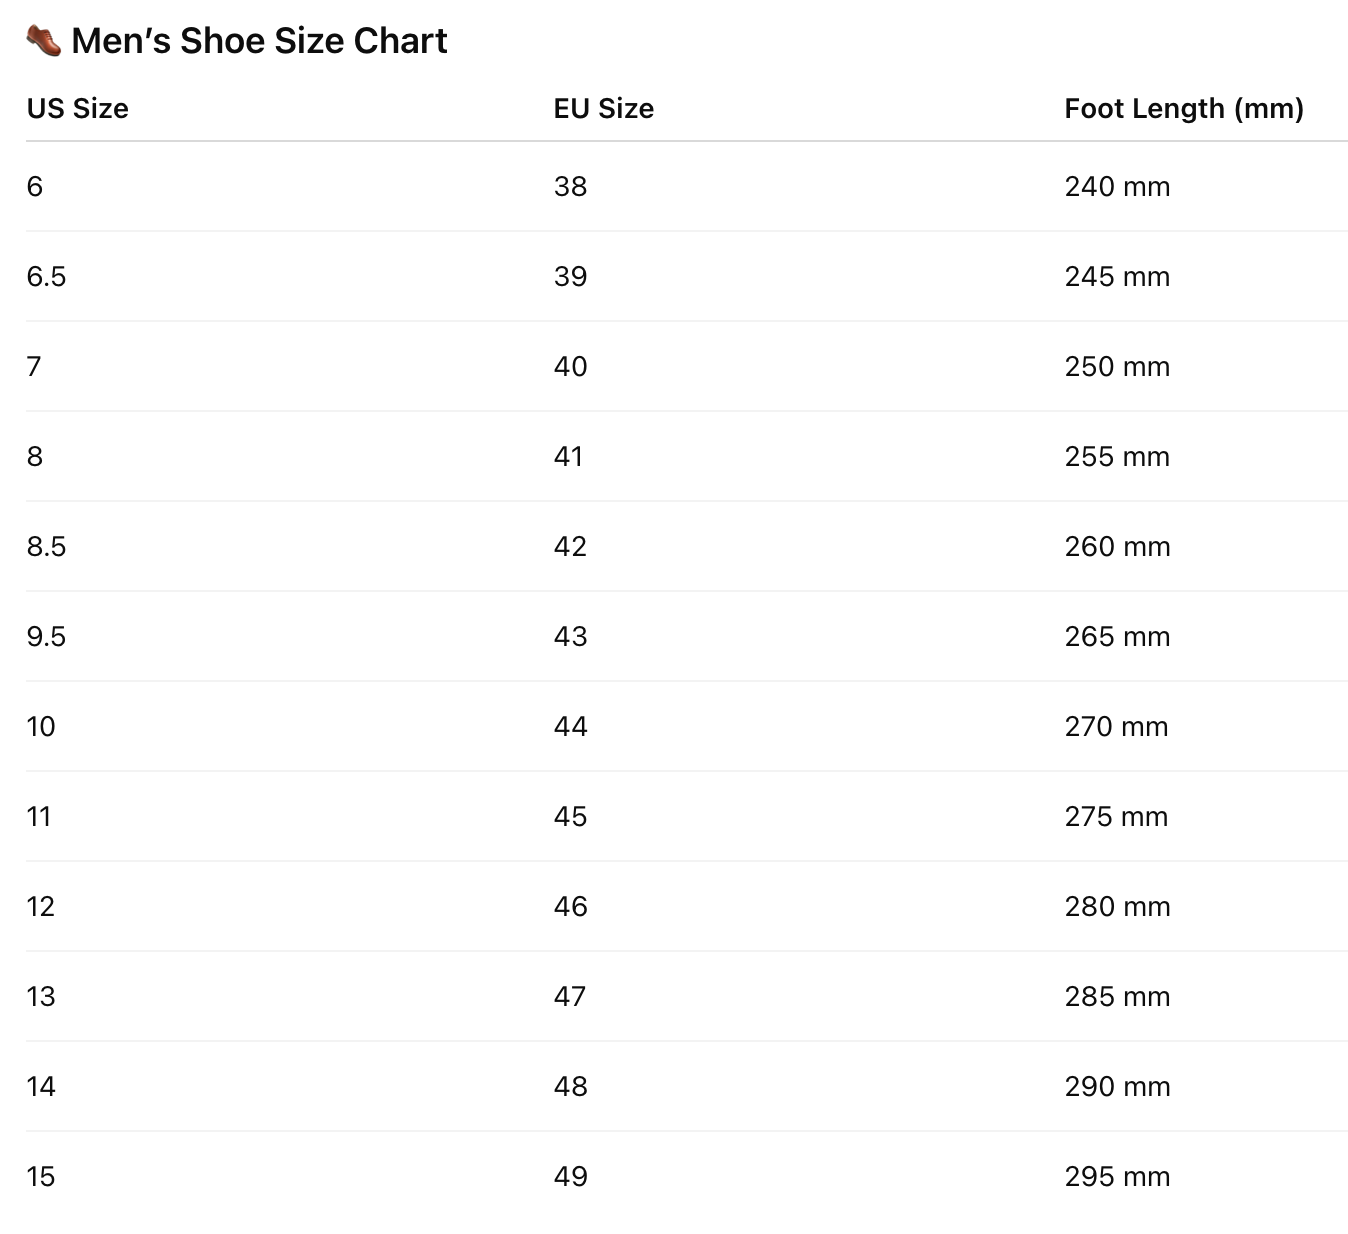The width and height of the screenshot is (1348, 1234).
Task: Click the Foot Length (mm) column header
Action: click(x=1184, y=108)
